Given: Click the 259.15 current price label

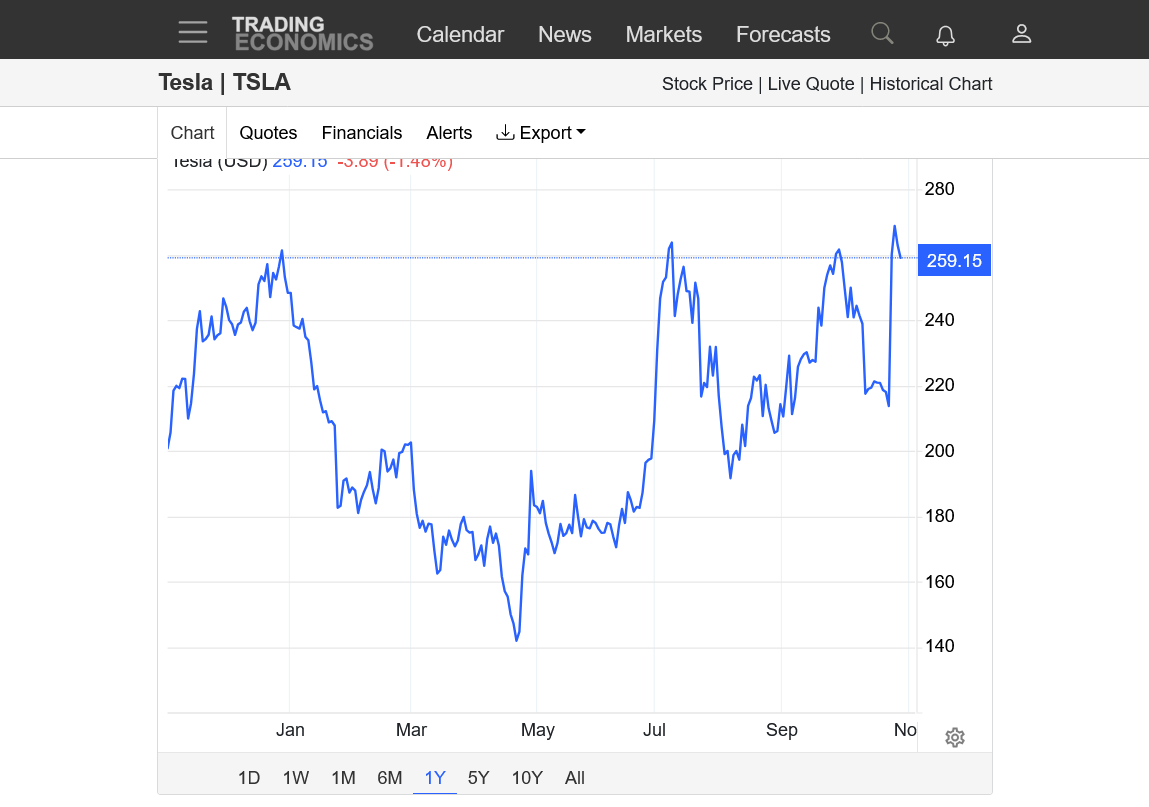Looking at the screenshot, I should (x=954, y=260).
